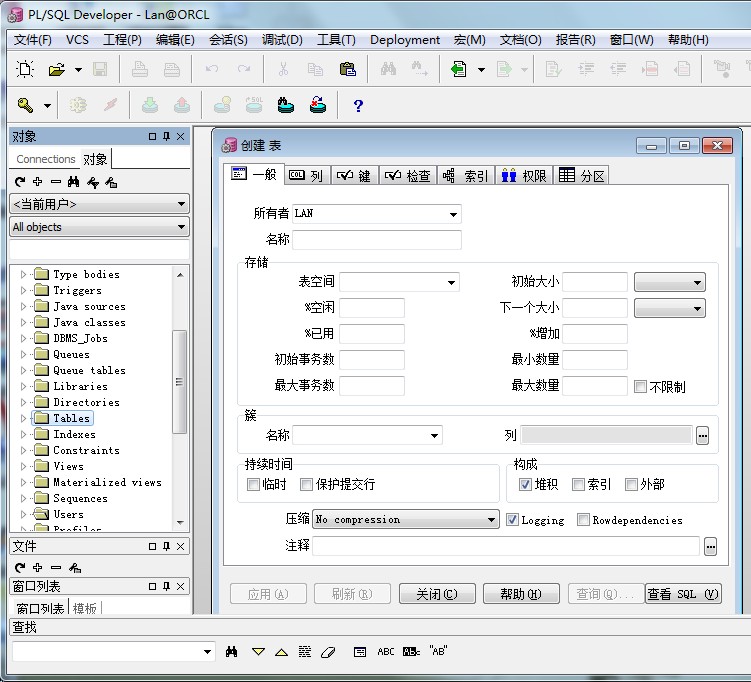The image size is (751, 682).
Task: Expand the Views tree node
Action: click(23, 466)
